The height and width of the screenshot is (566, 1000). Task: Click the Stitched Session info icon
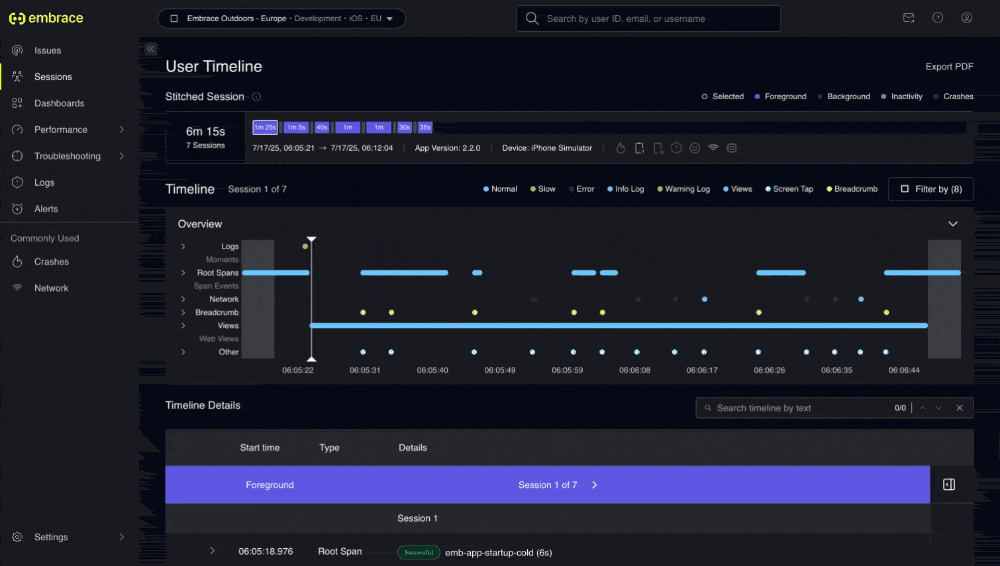tap(256, 97)
